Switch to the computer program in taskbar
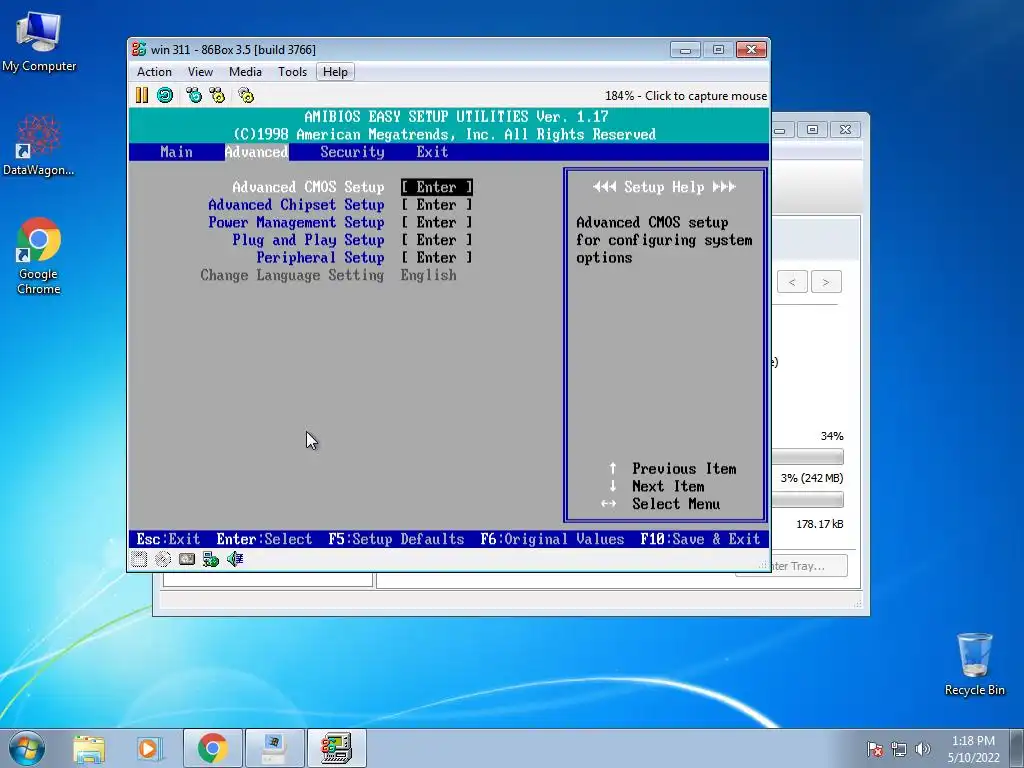 tap(274, 748)
